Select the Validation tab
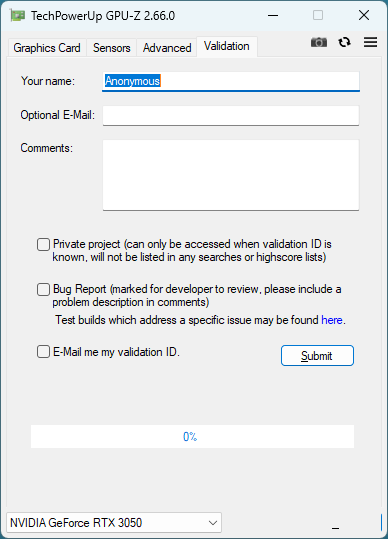388x539 pixels. click(x=227, y=46)
